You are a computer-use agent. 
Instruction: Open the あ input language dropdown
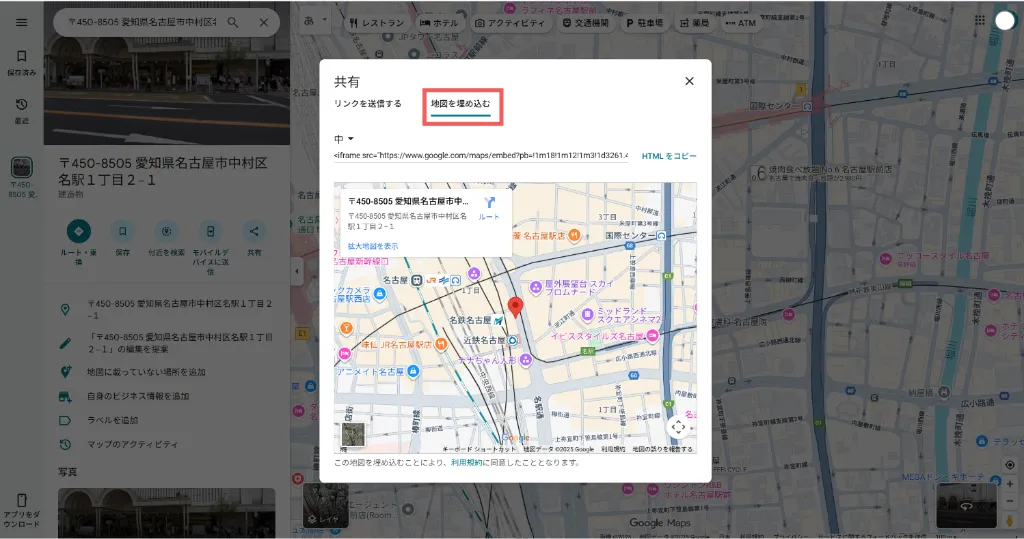point(313,21)
